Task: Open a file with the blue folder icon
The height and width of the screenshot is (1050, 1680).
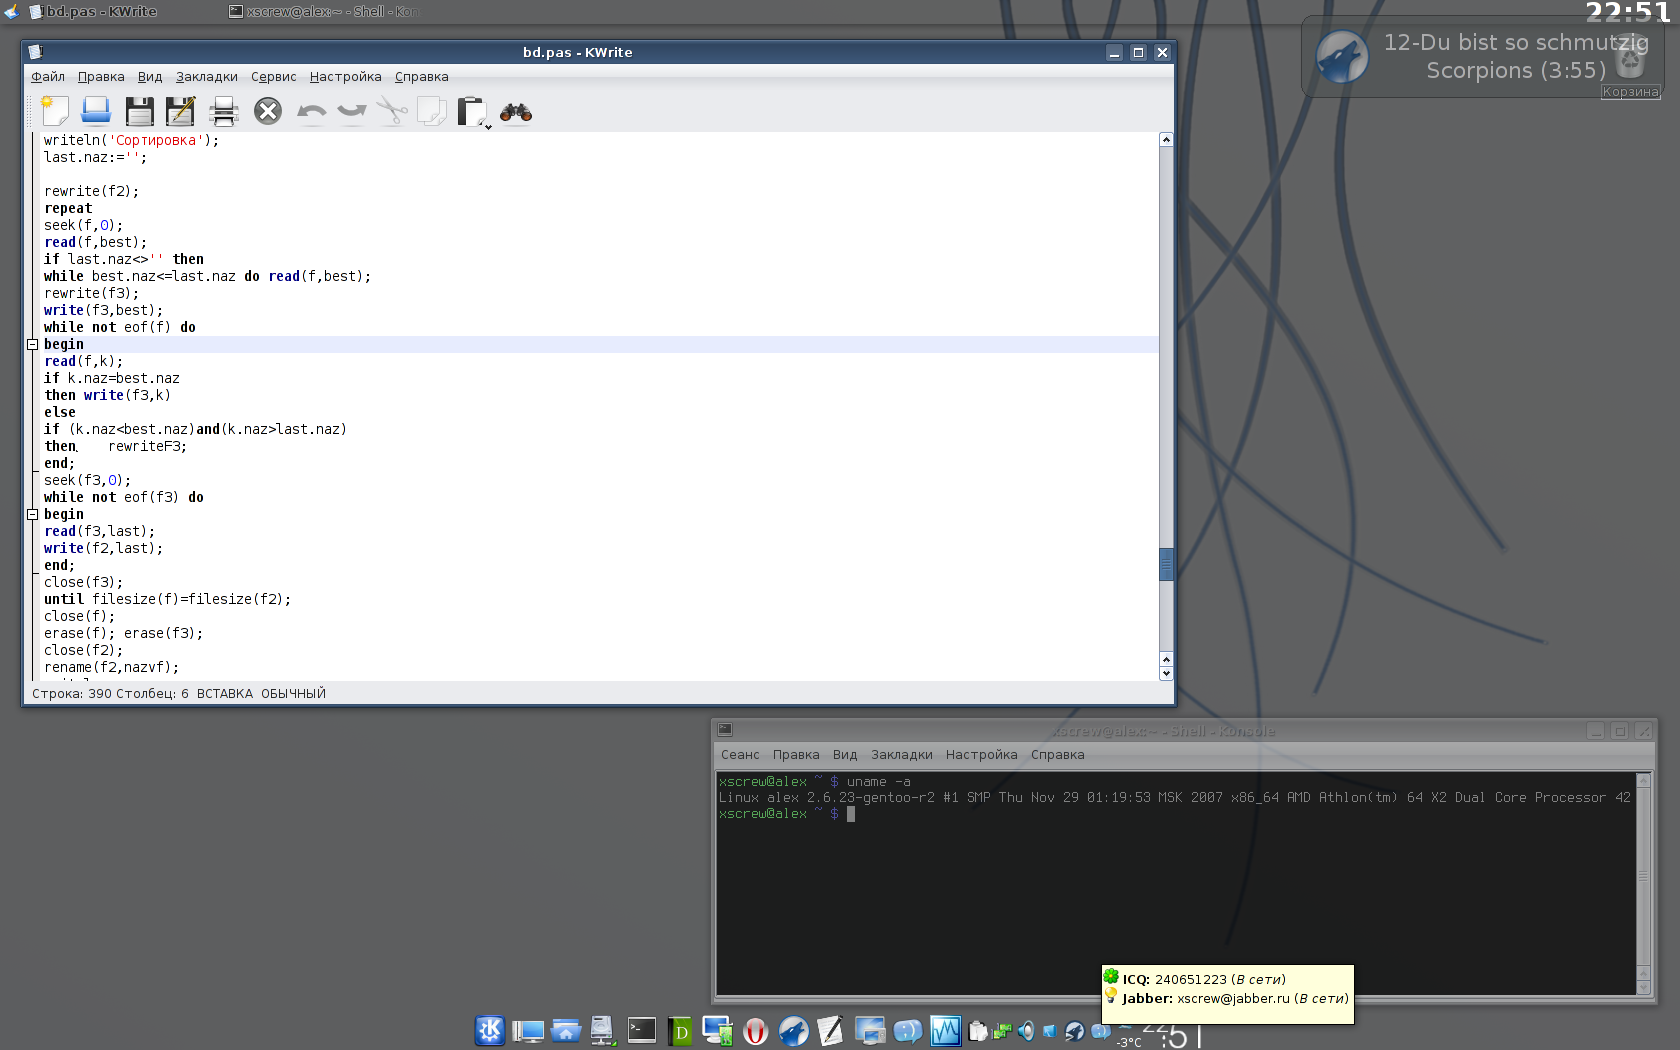Action: (x=96, y=111)
